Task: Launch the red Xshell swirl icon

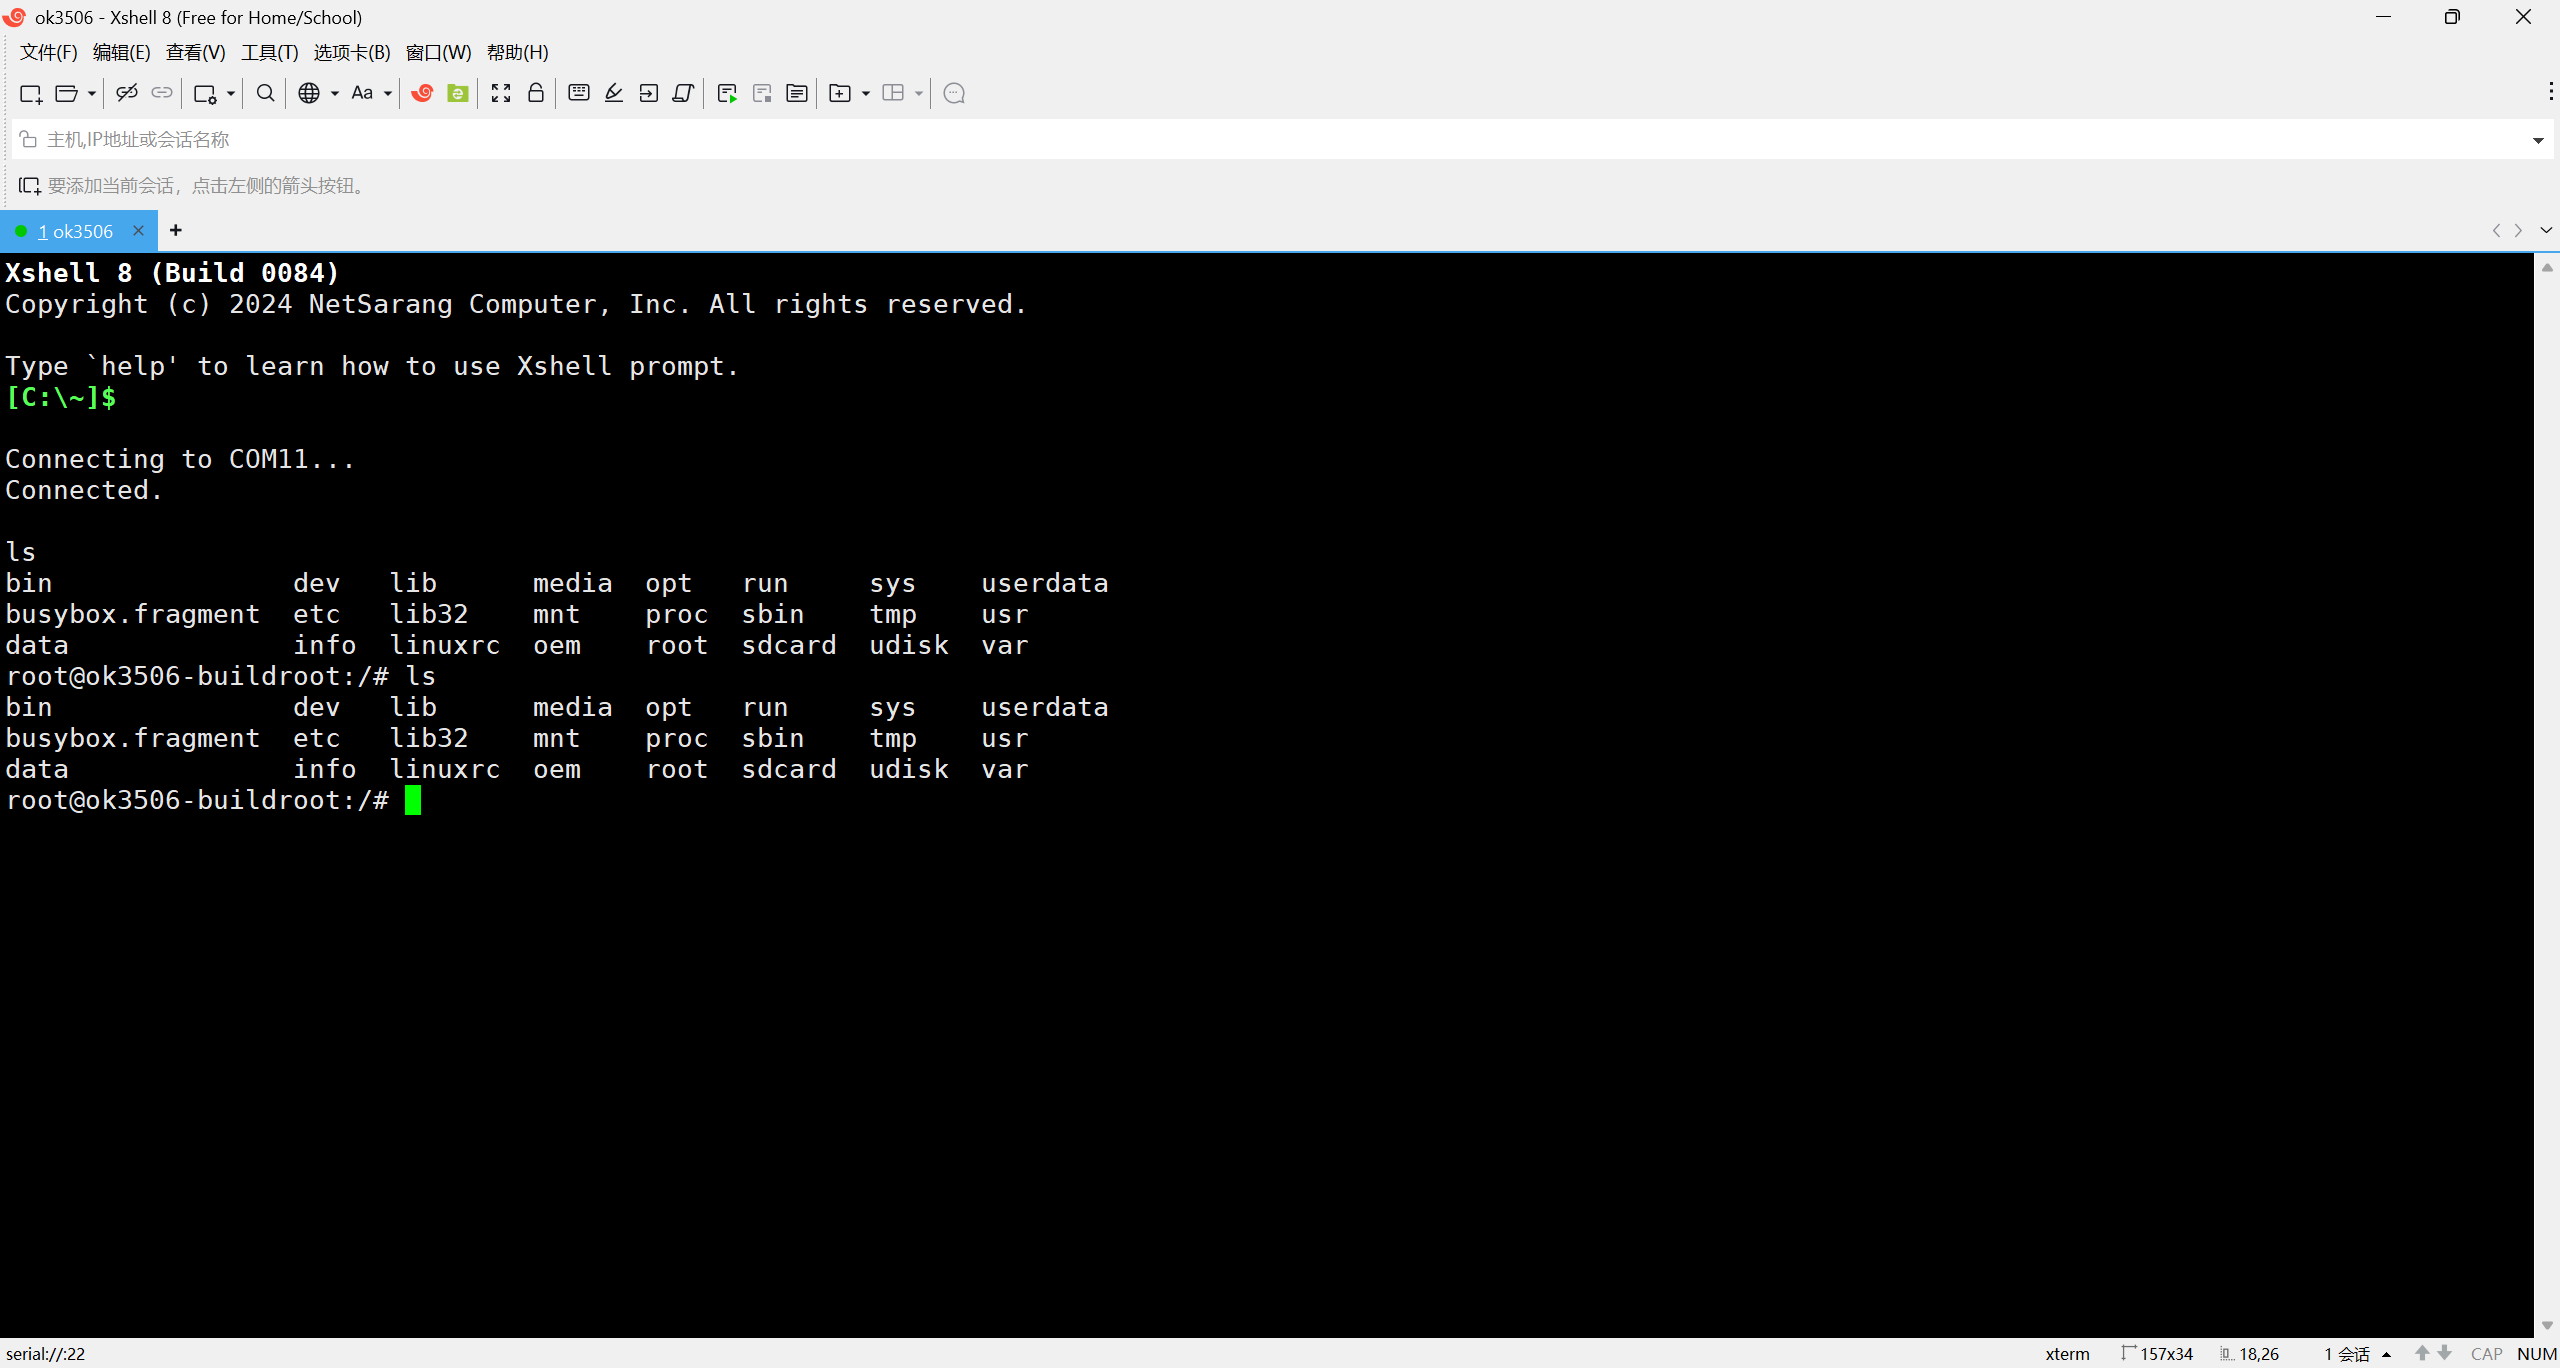Action: point(422,93)
